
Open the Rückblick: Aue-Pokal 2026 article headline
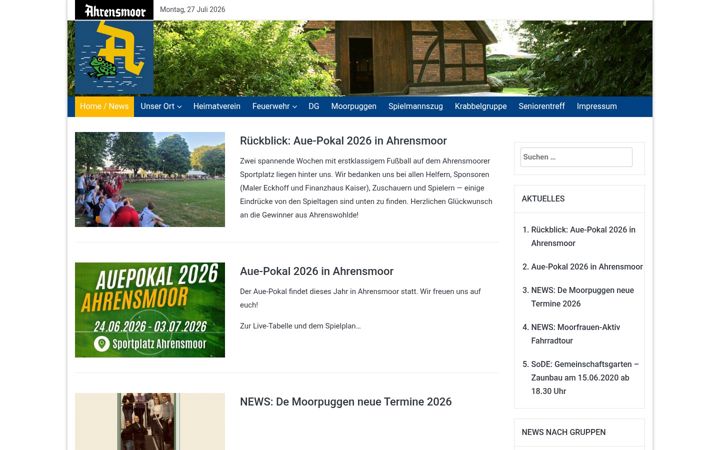(343, 141)
